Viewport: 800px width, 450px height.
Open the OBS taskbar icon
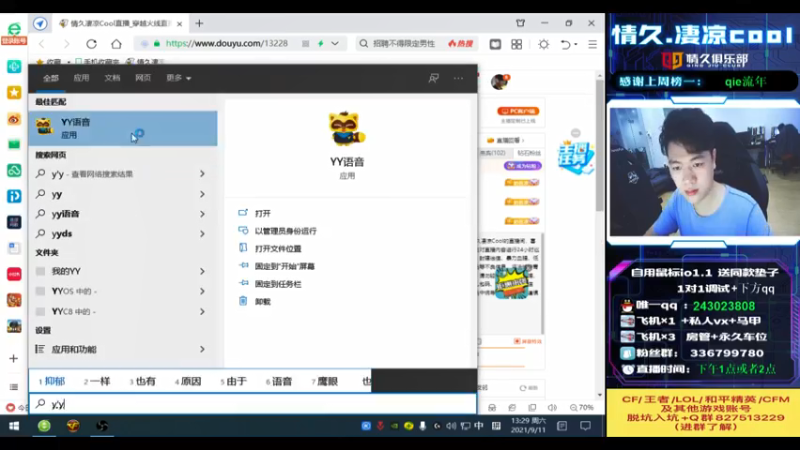[102, 426]
